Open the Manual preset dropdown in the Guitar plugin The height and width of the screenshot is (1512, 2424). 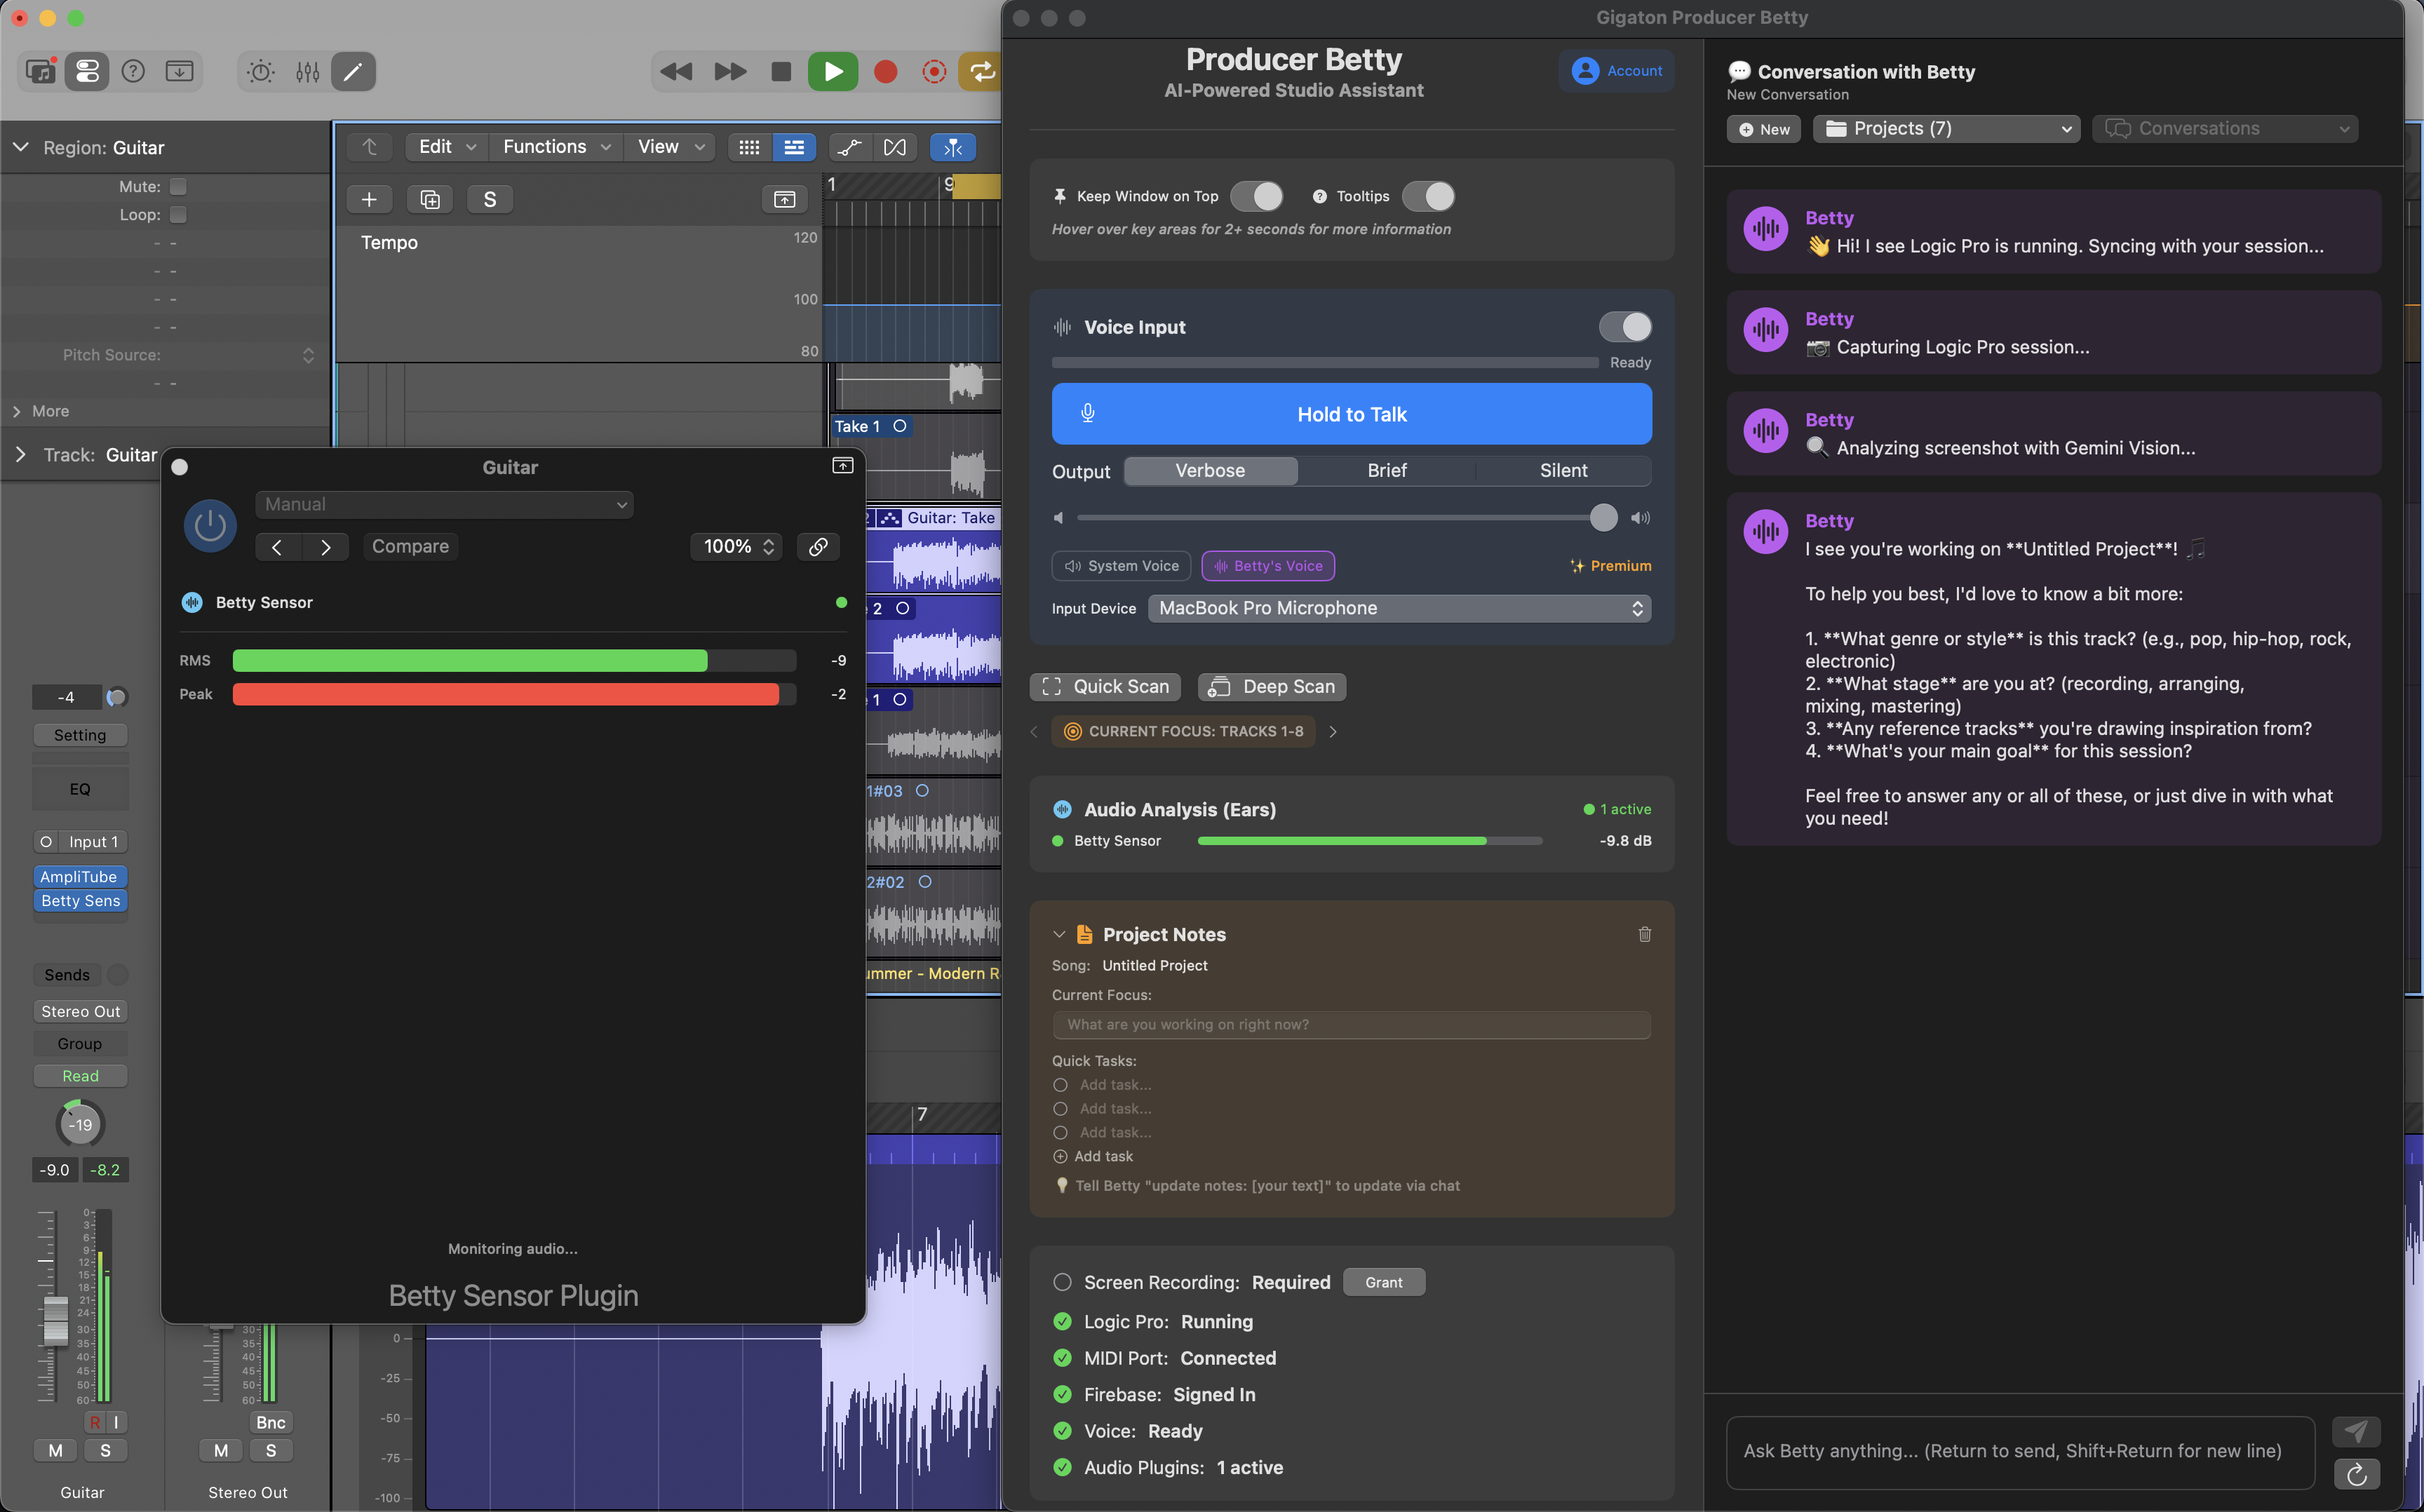click(x=444, y=504)
